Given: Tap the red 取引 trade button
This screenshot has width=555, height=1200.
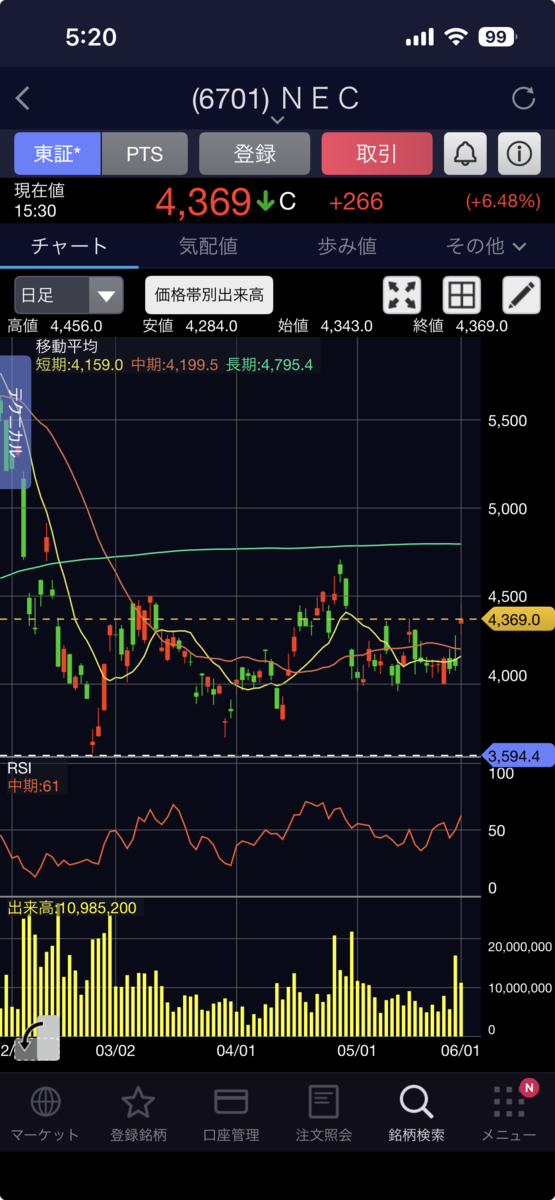Looking at the screenshot, I should coord(377,154).
